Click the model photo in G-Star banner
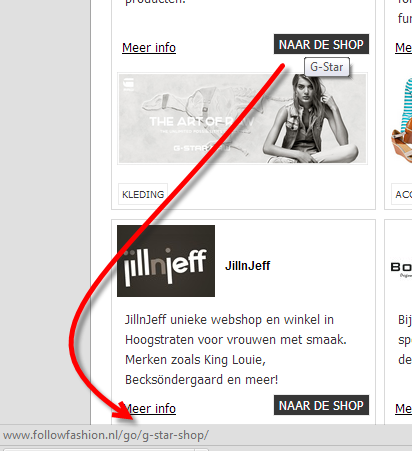 tap(310, 119)
